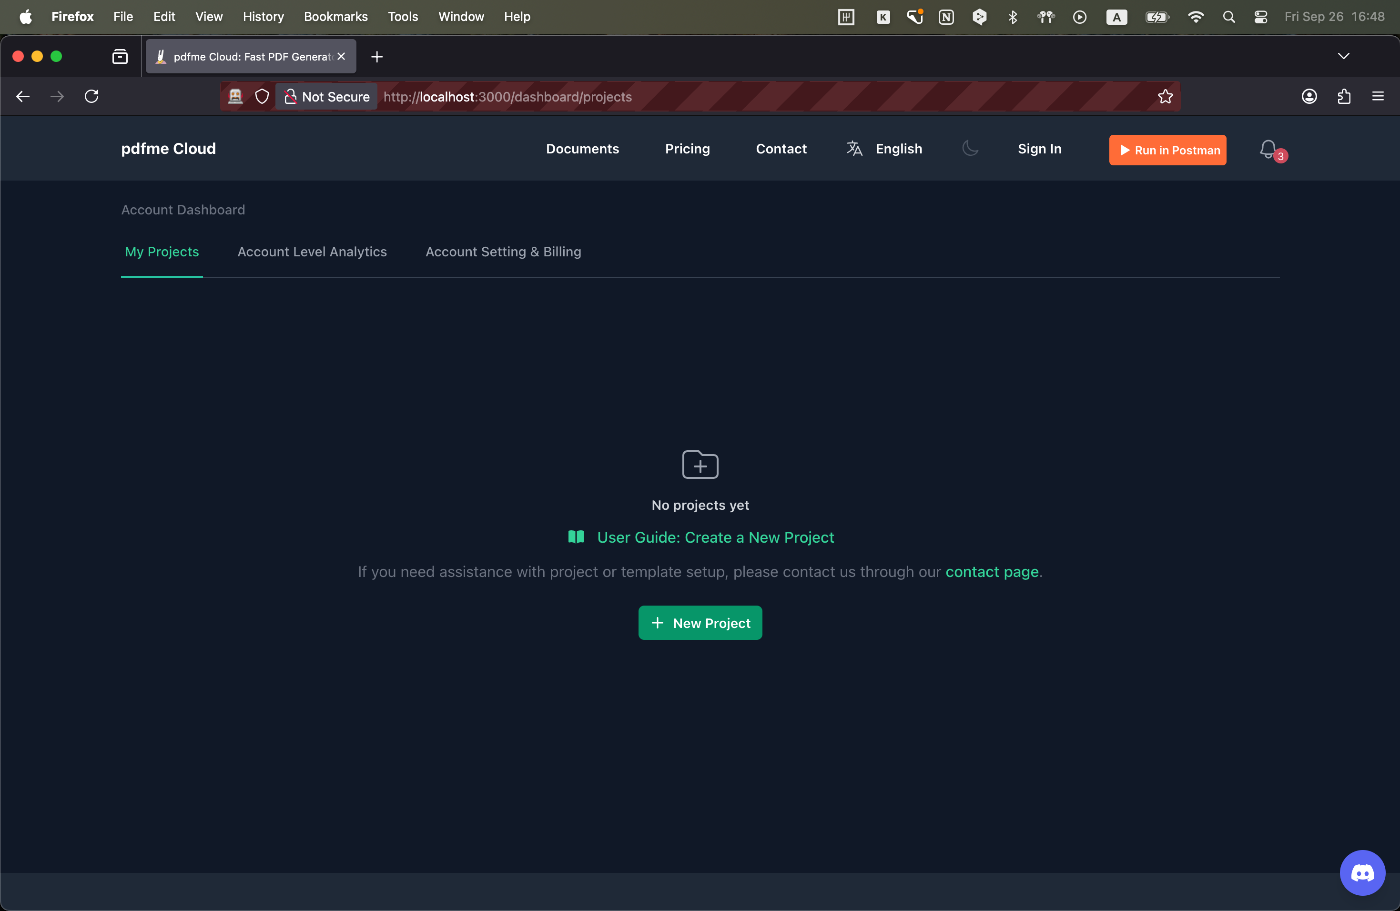This screenshot has height=911, width=1400.
Task: Open the Firefox account icon
Action: 1309,97
